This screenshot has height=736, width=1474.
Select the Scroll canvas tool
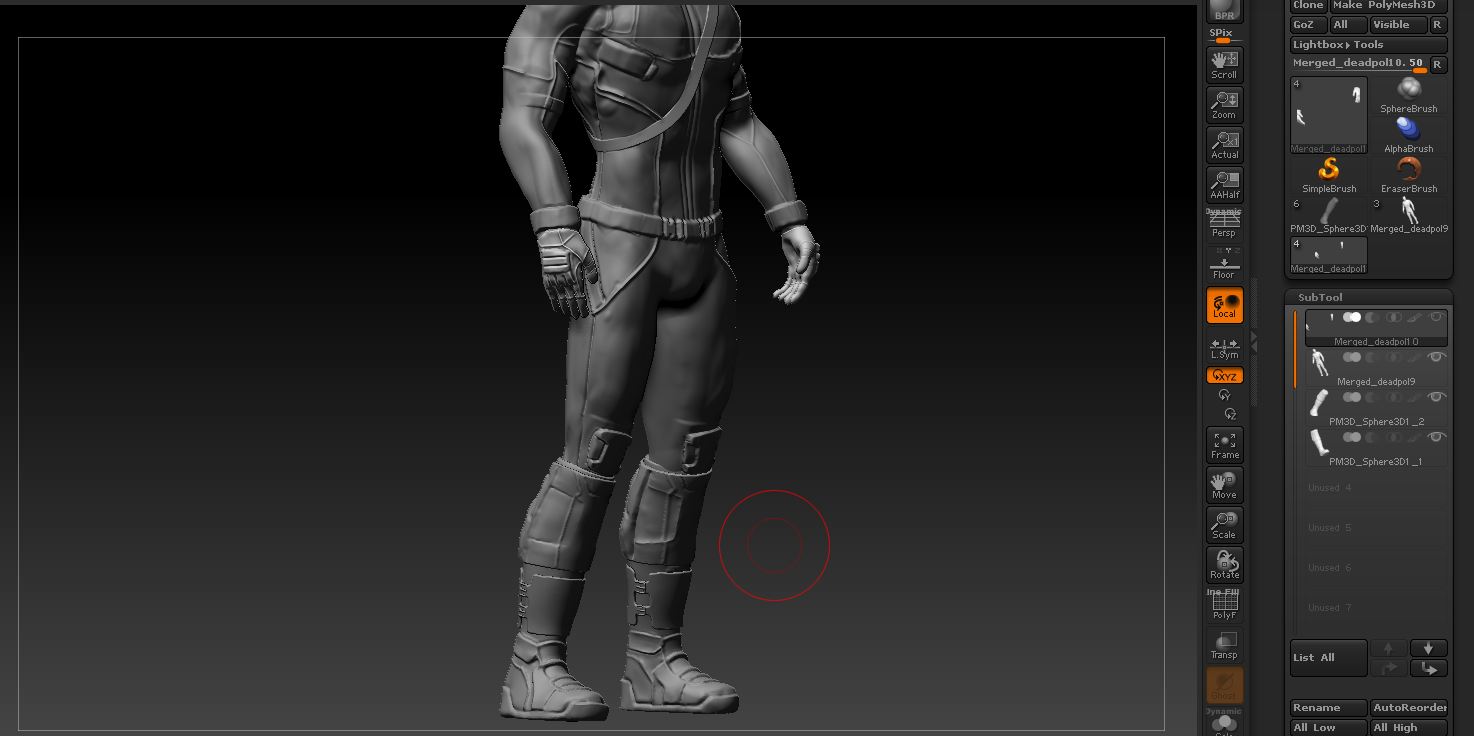(x=1224, y=64)
